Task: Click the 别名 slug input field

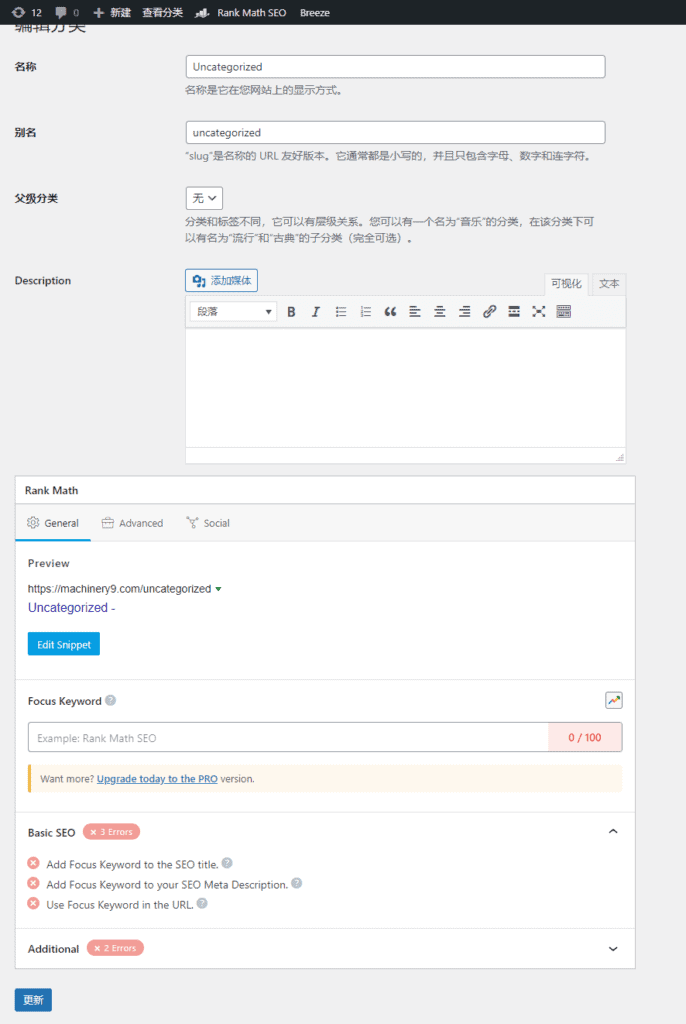Action: coord(395,133)
